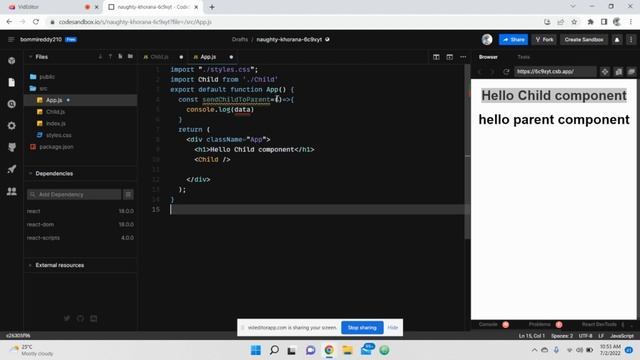640x360 pixels.
Task: Open the editor more options ellipsis
Action: pos(463,57)
